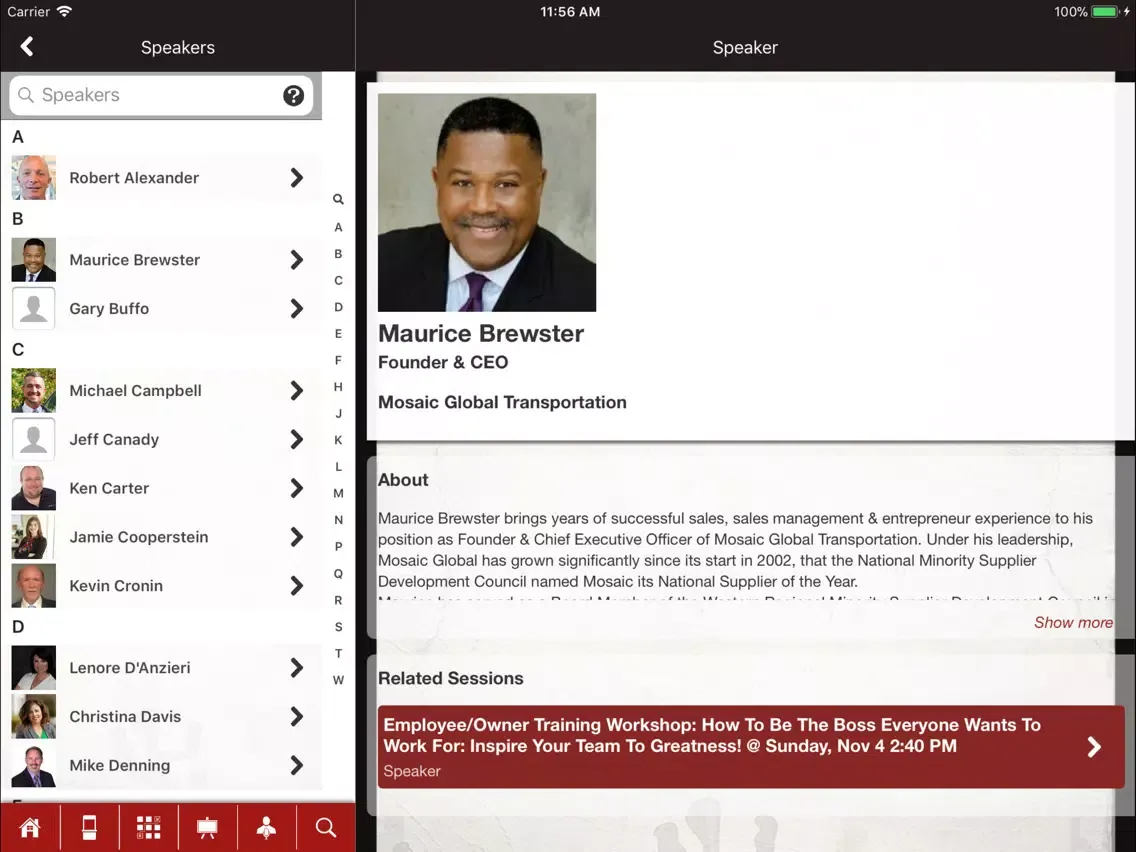Select the name "Jeff Canady" in list
Screen dimensions: 1136x852
pyautogui.click(x=114, y=440)
